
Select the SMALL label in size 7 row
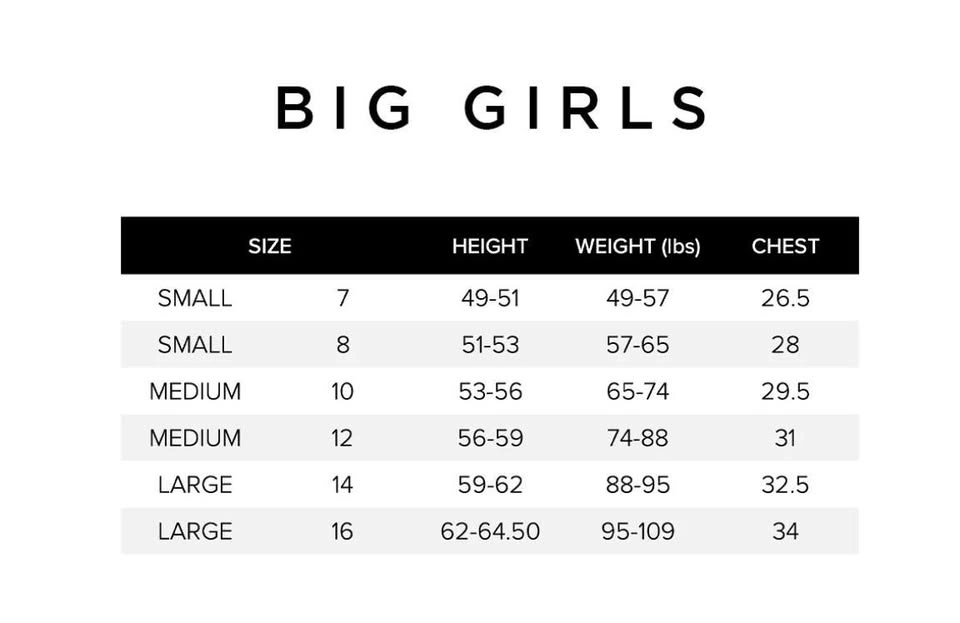tap(194, 298)
